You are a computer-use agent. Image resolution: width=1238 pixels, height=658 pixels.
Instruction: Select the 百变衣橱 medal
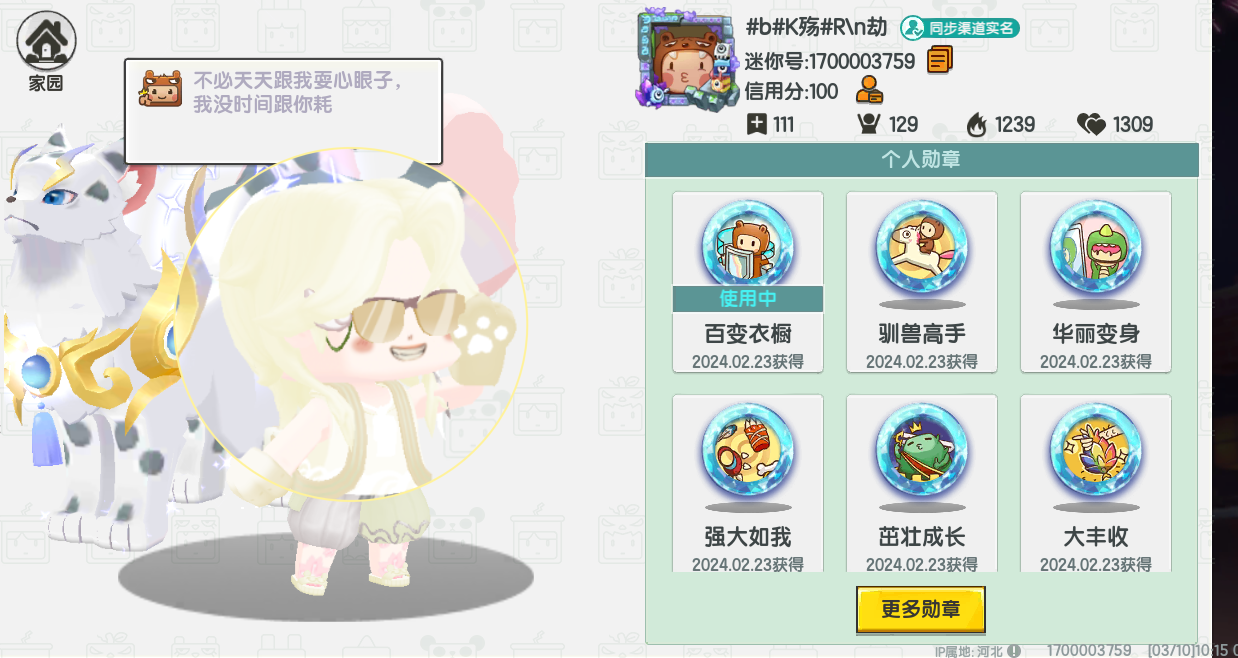(x=748, y=282)
